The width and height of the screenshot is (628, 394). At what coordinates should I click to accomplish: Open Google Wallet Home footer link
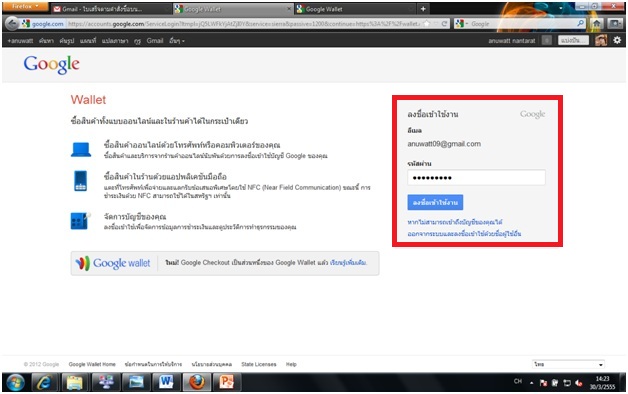pyautogui.click(x=92, y=364)
